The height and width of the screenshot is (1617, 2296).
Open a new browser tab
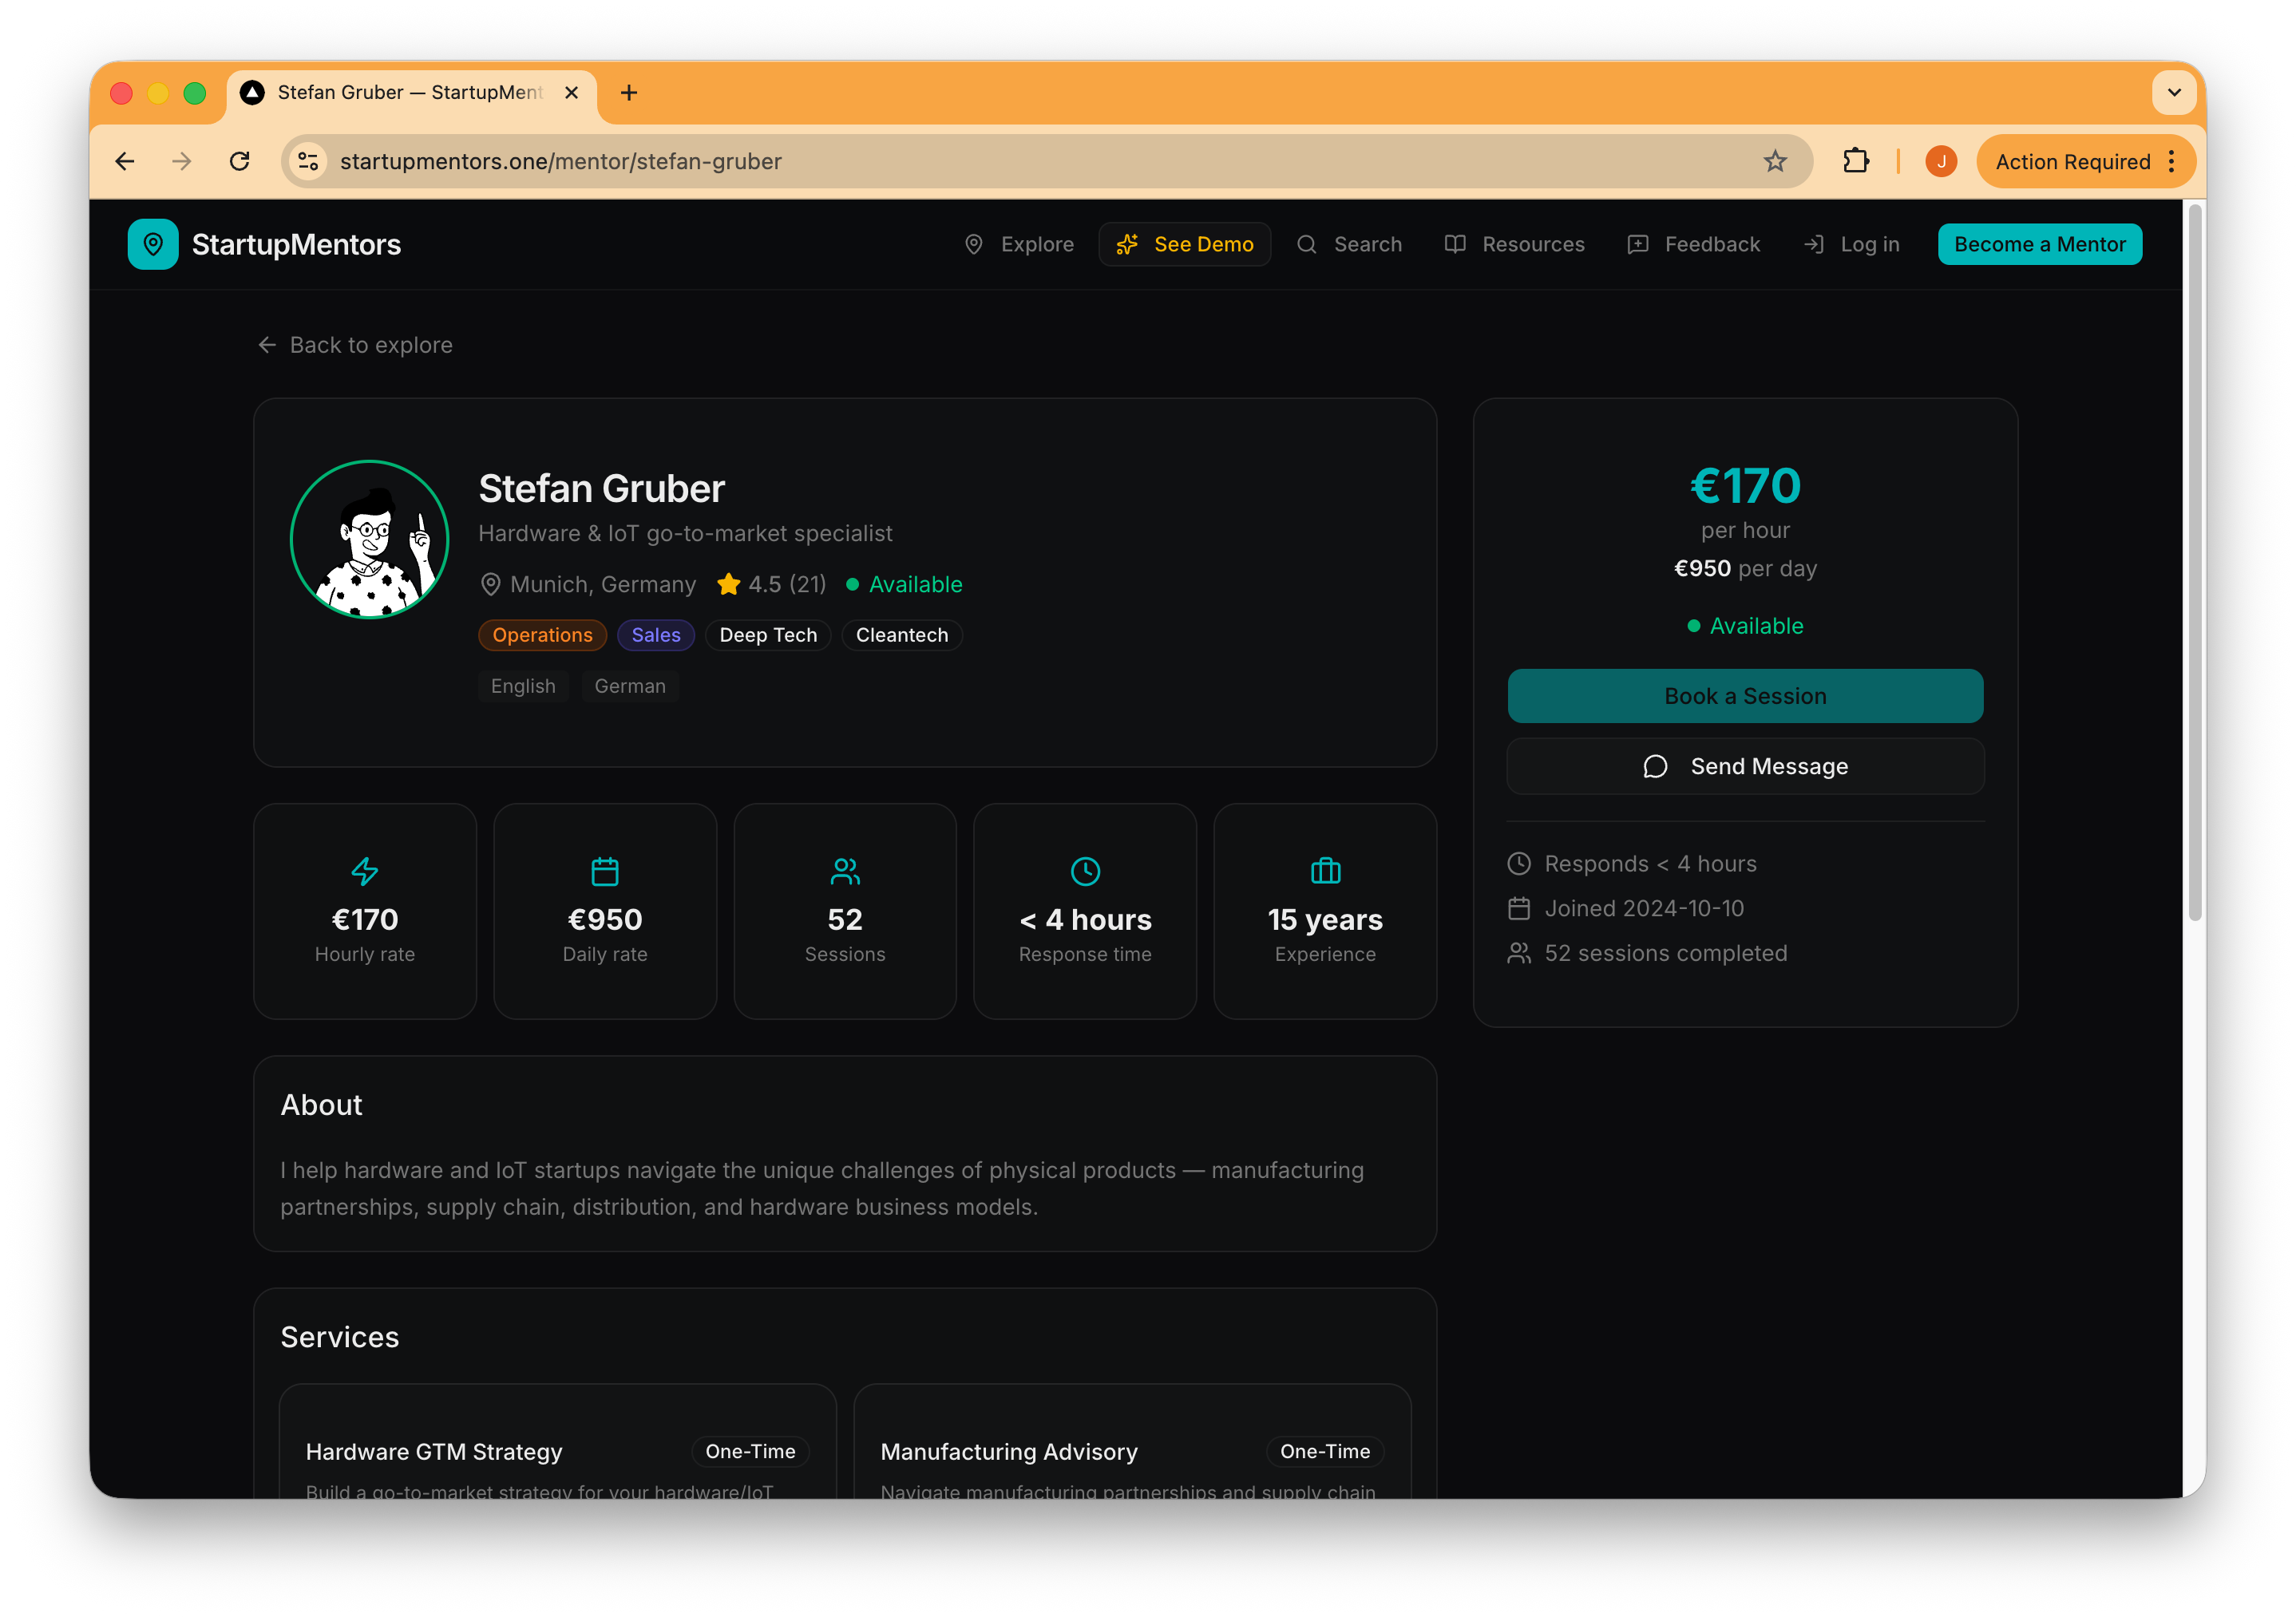click(629, 93)
